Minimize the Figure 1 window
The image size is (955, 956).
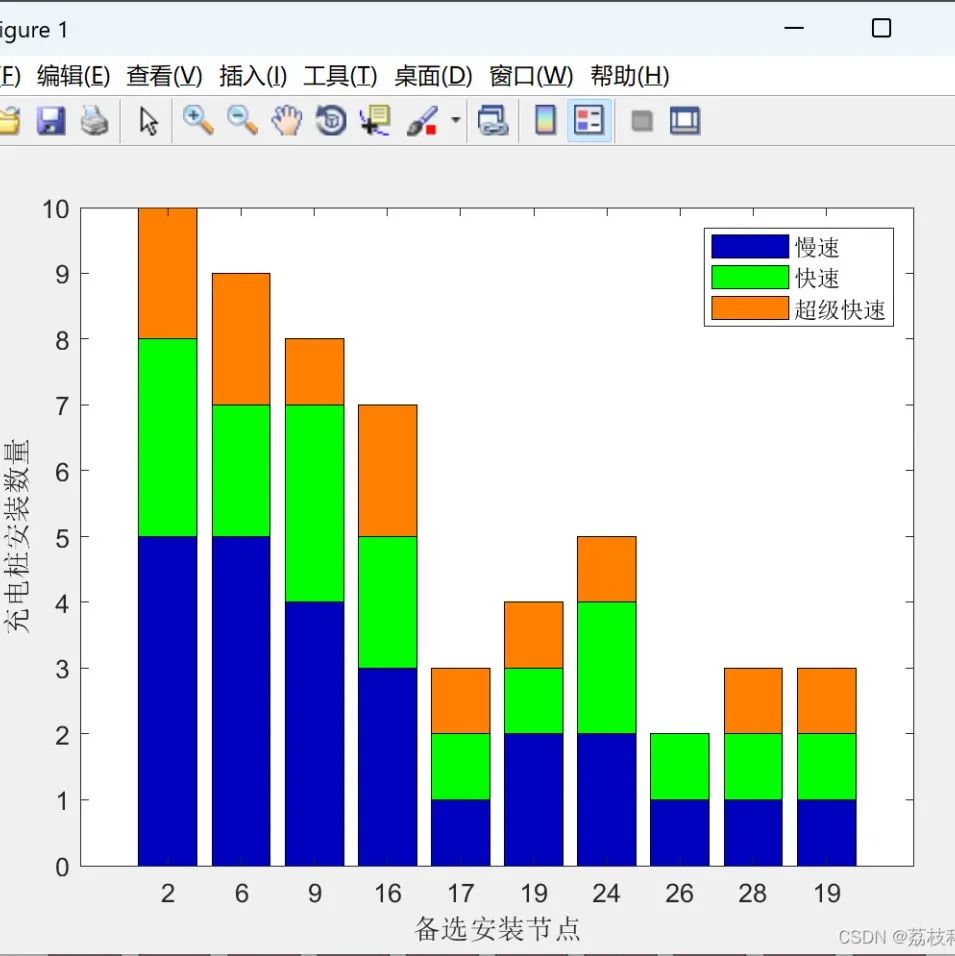pyautogui.click(x=794, y=28)
